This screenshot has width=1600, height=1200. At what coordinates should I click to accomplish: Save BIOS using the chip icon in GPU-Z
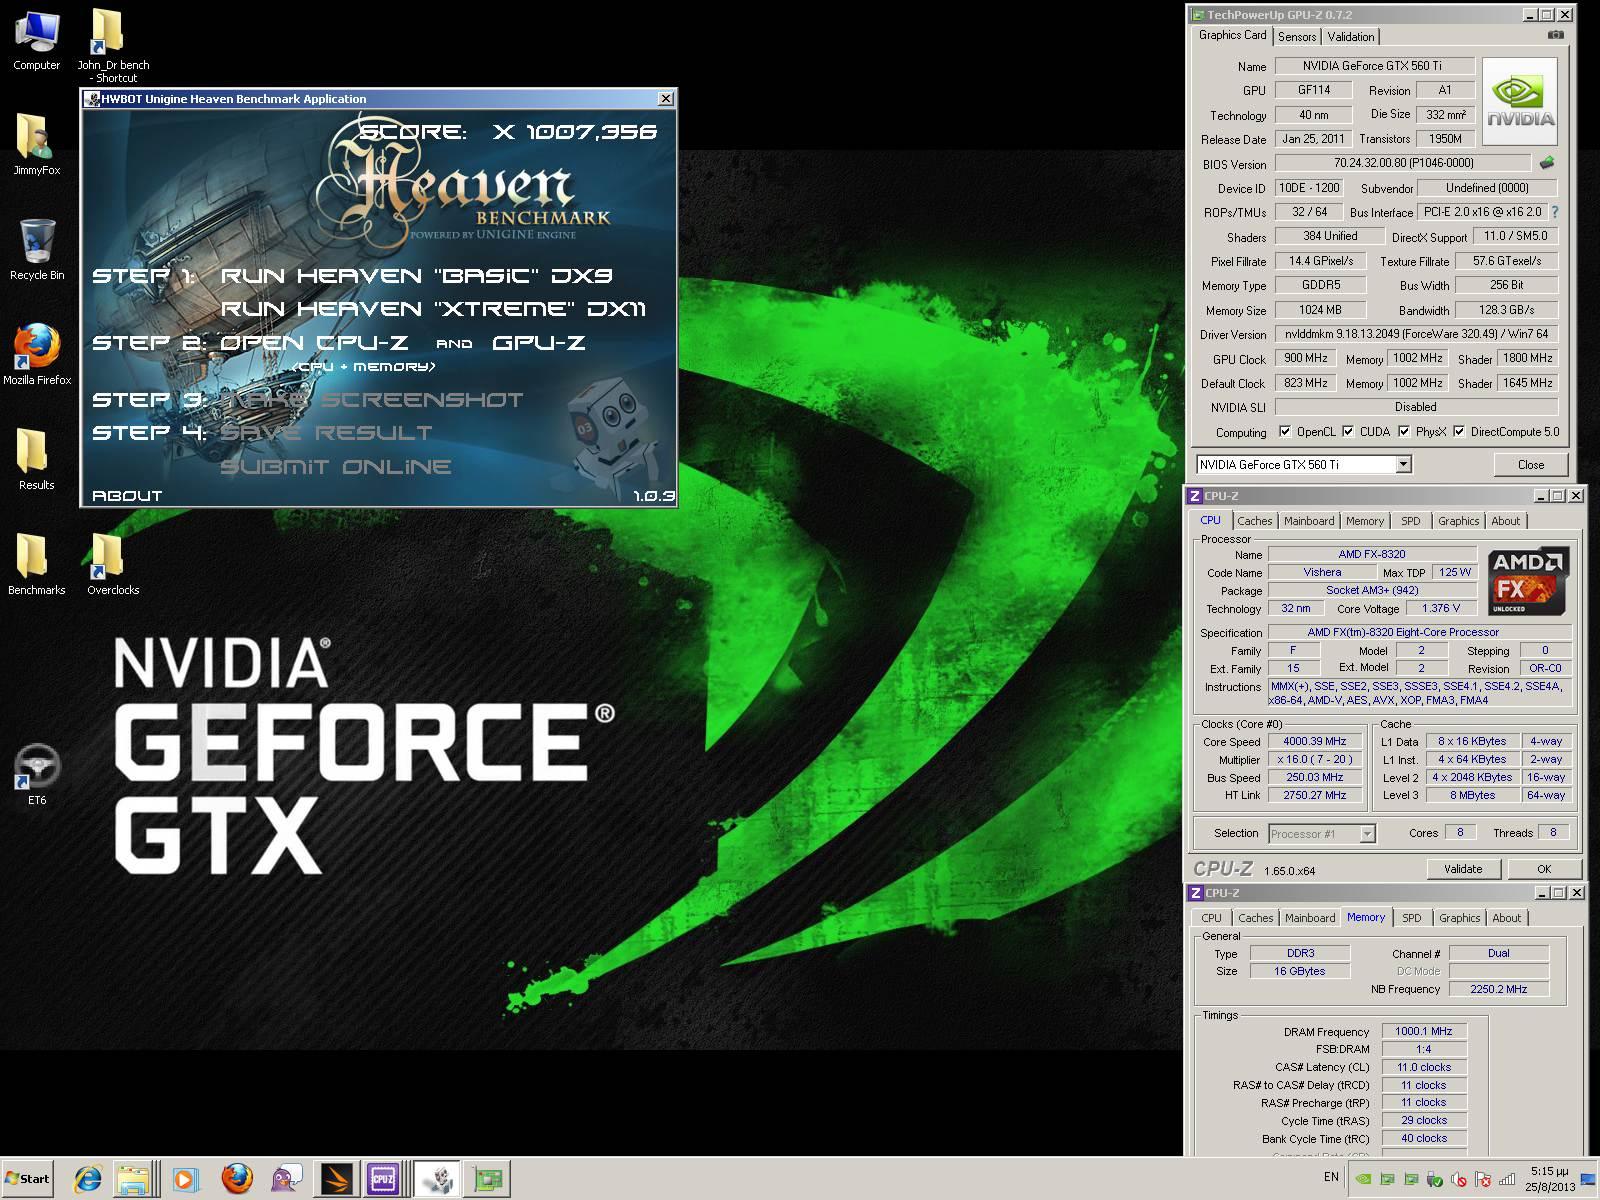pos(1547,162)
